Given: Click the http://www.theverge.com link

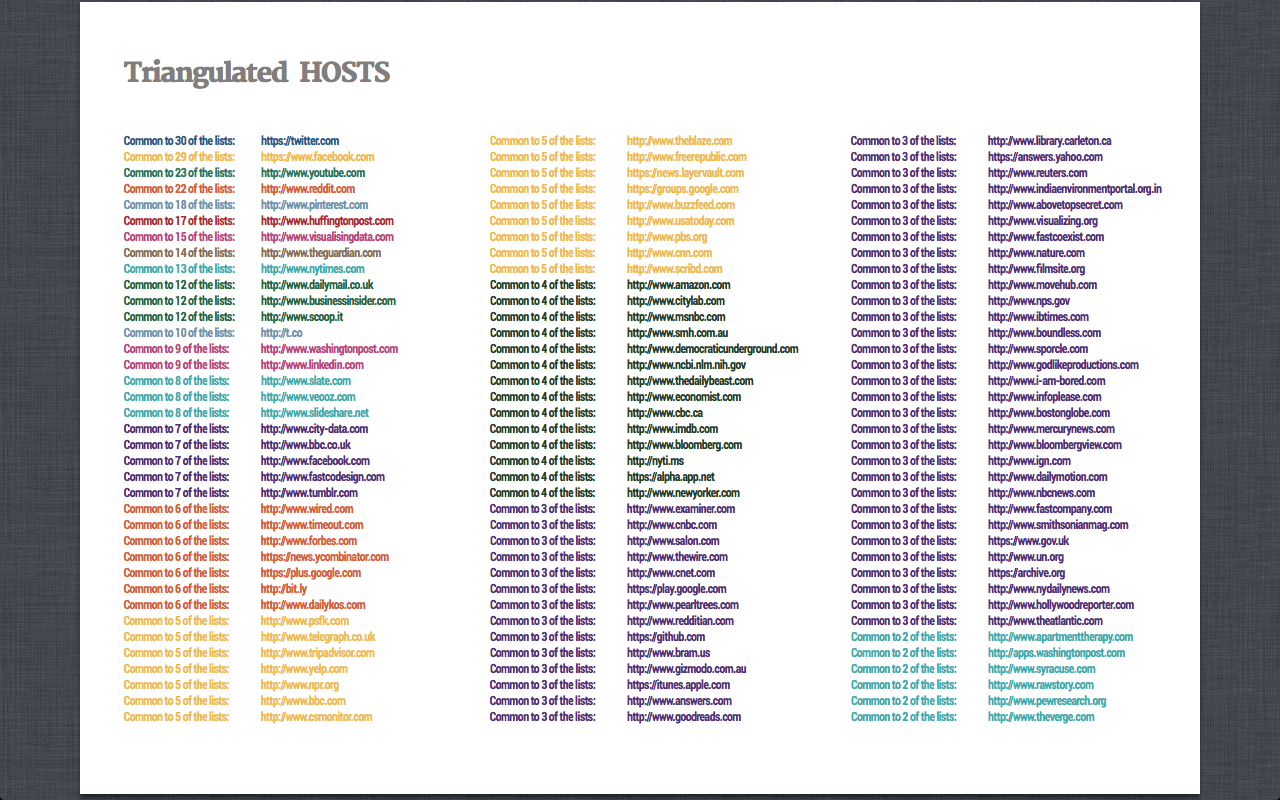Looking at the screenshot, I should [x=1042, y=717].
